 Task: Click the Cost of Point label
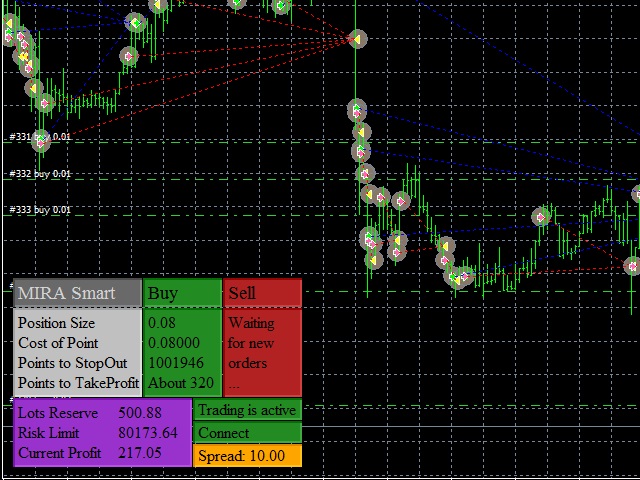pyautogui.click(x=58, y=343)
